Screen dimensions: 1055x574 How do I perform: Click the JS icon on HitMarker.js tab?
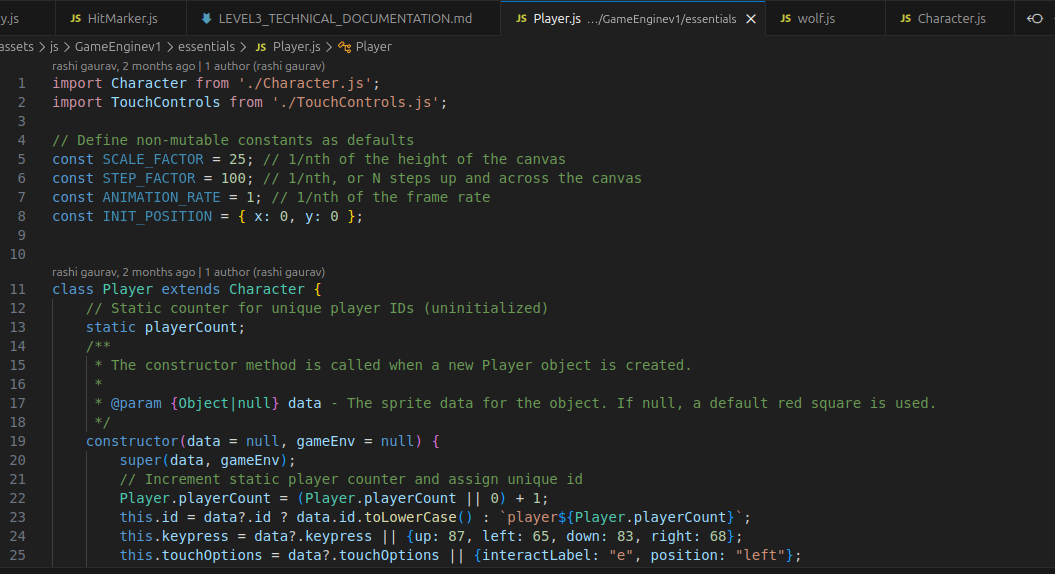[76, 19]
